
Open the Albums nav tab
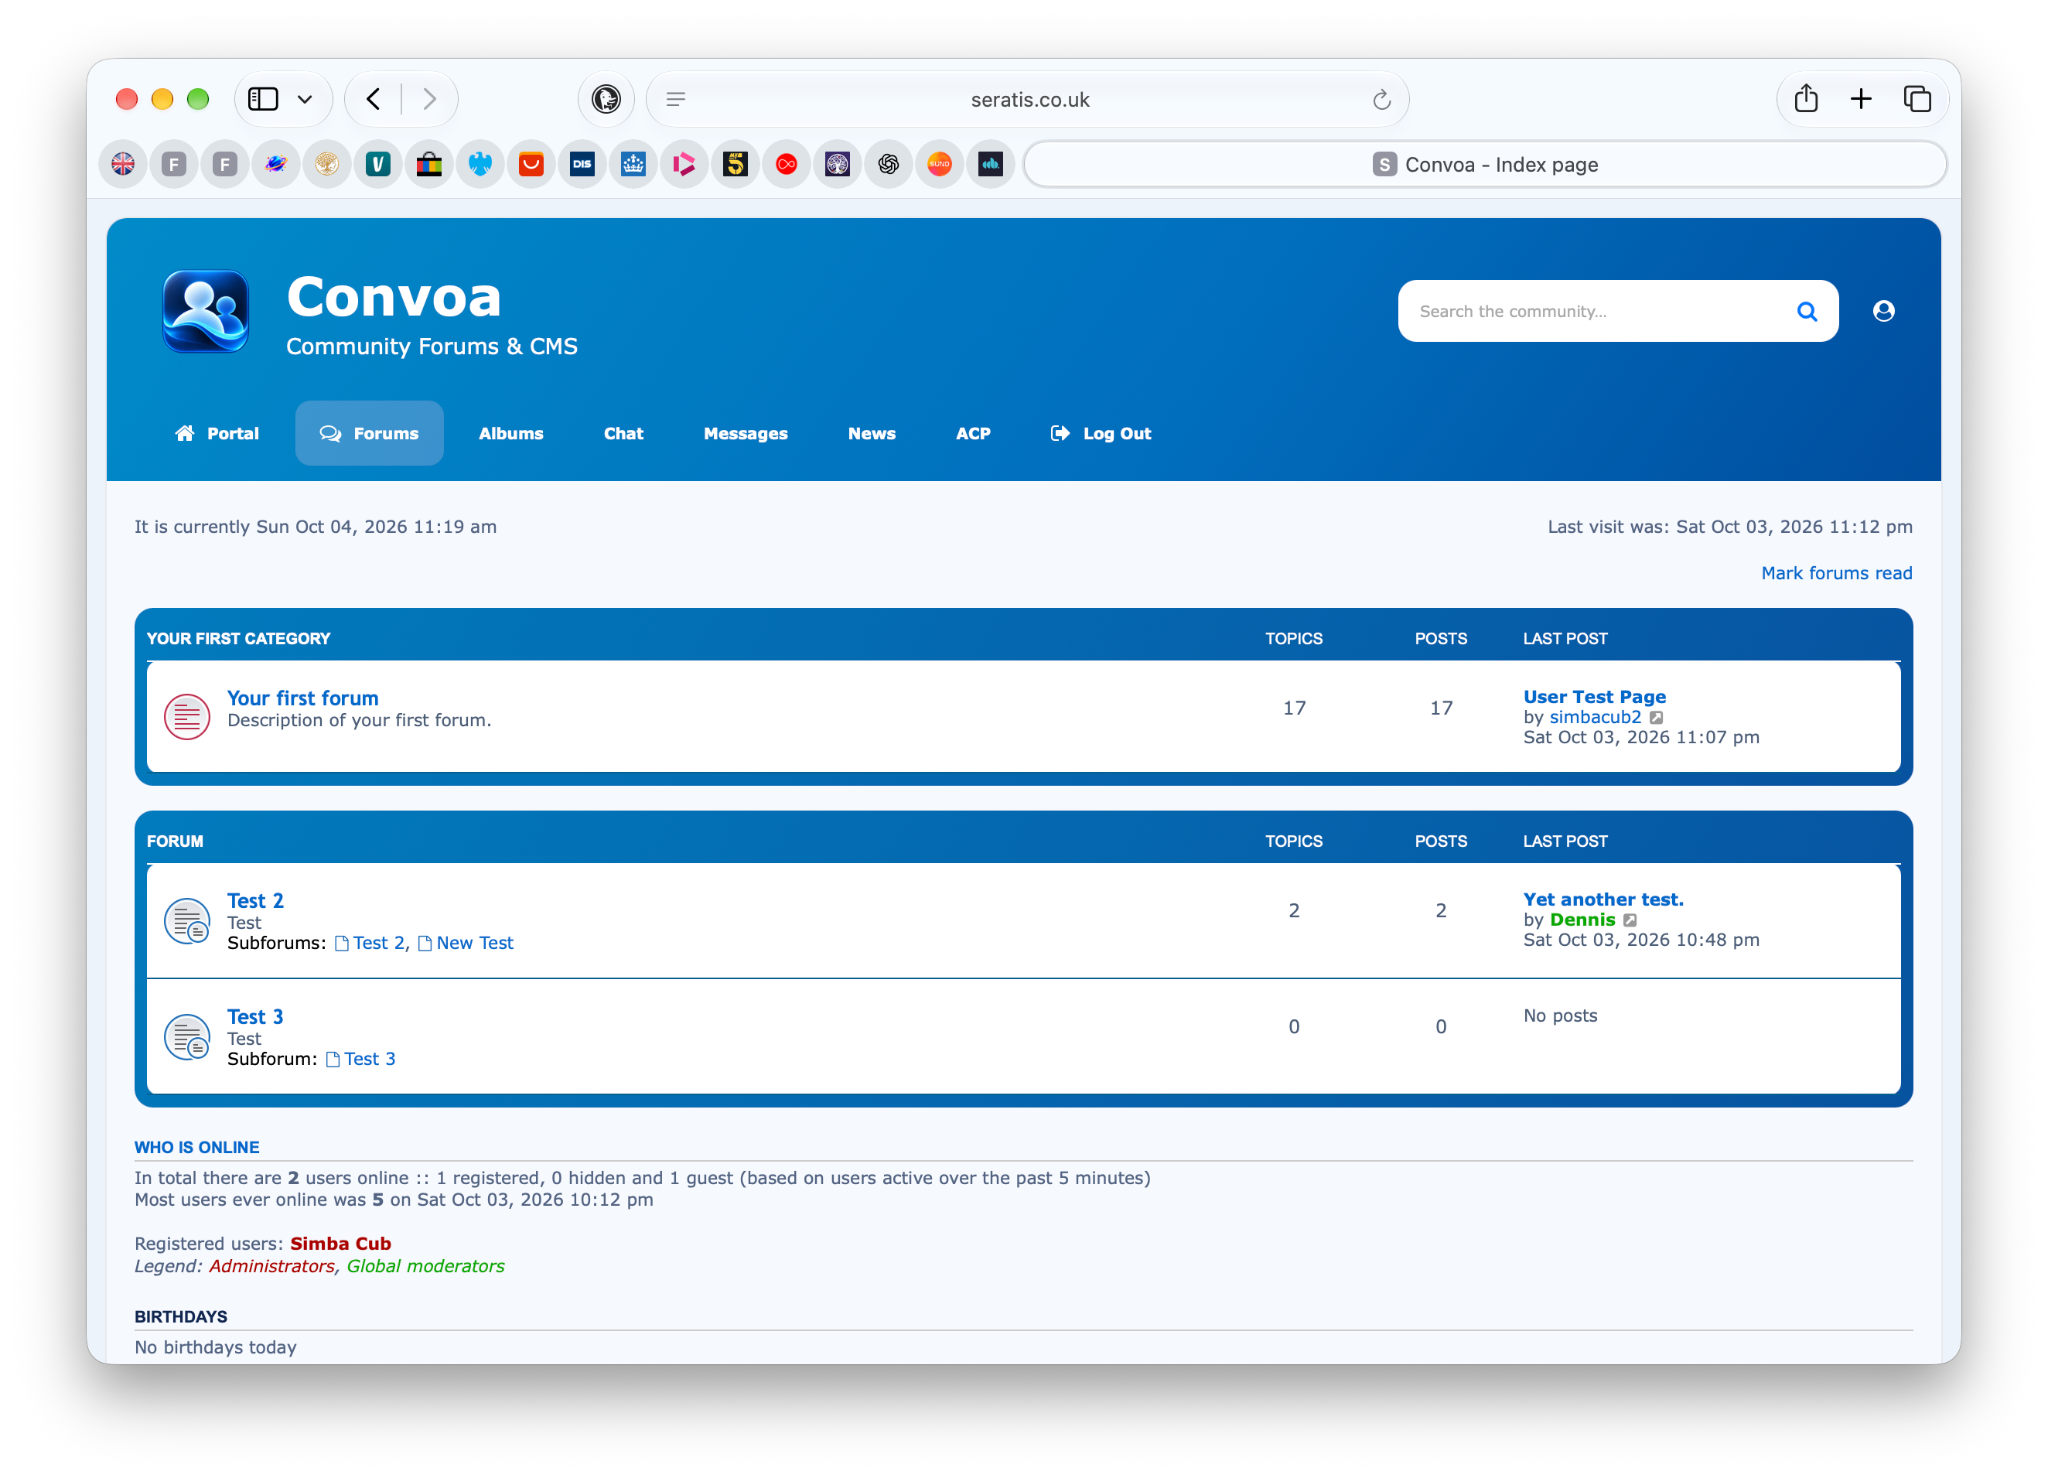pyautogui.click(x=511, y=433)
